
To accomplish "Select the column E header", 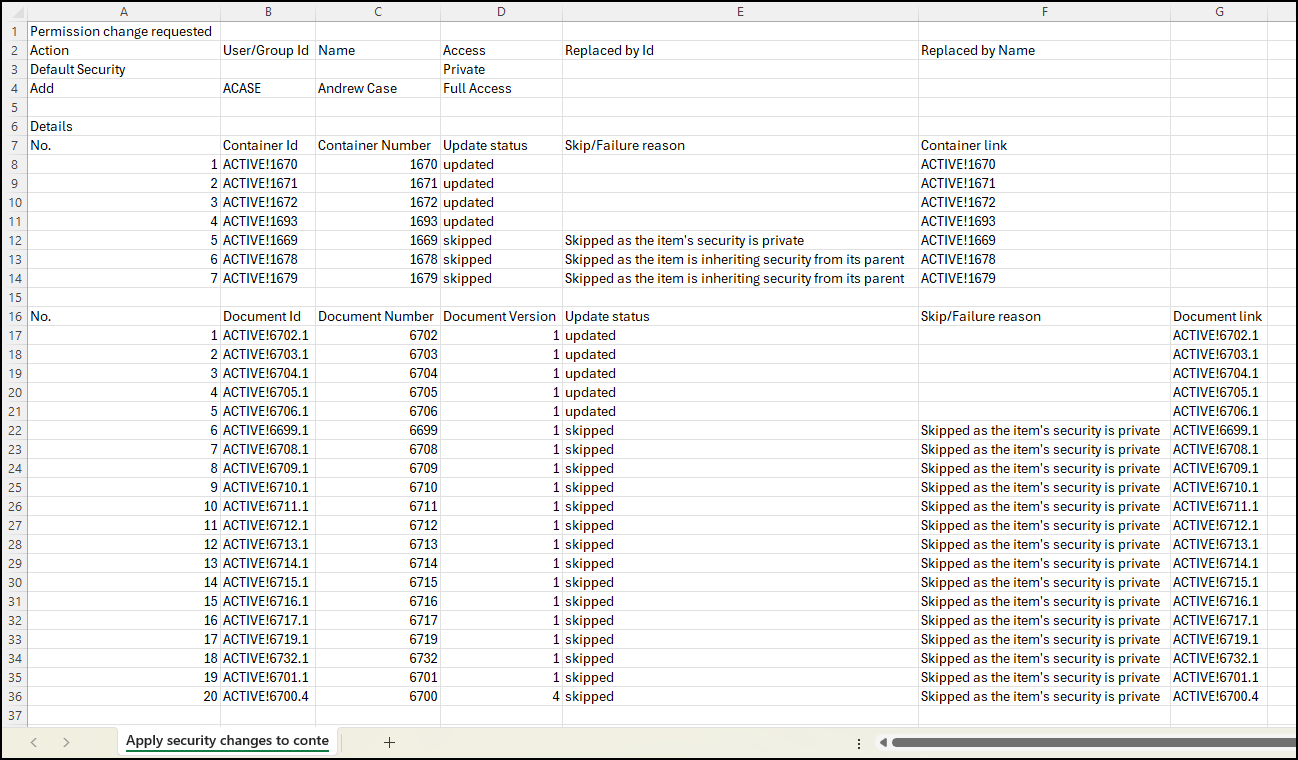I will [740, 11].
